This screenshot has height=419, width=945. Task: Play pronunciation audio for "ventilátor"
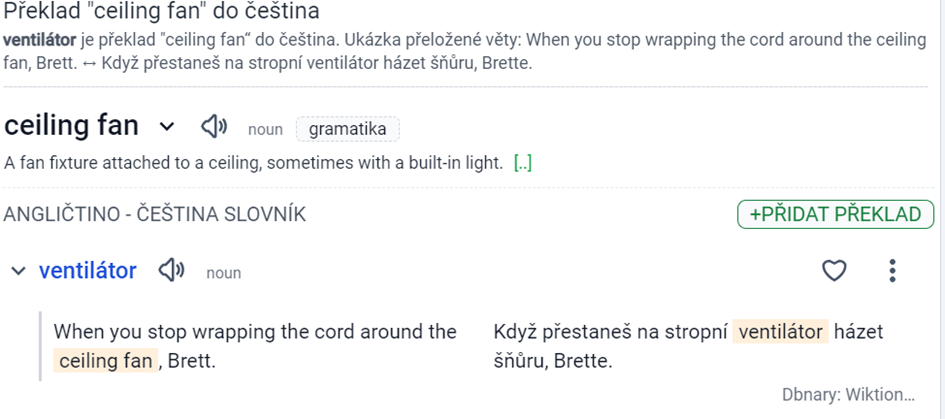[x=172, y=271]
